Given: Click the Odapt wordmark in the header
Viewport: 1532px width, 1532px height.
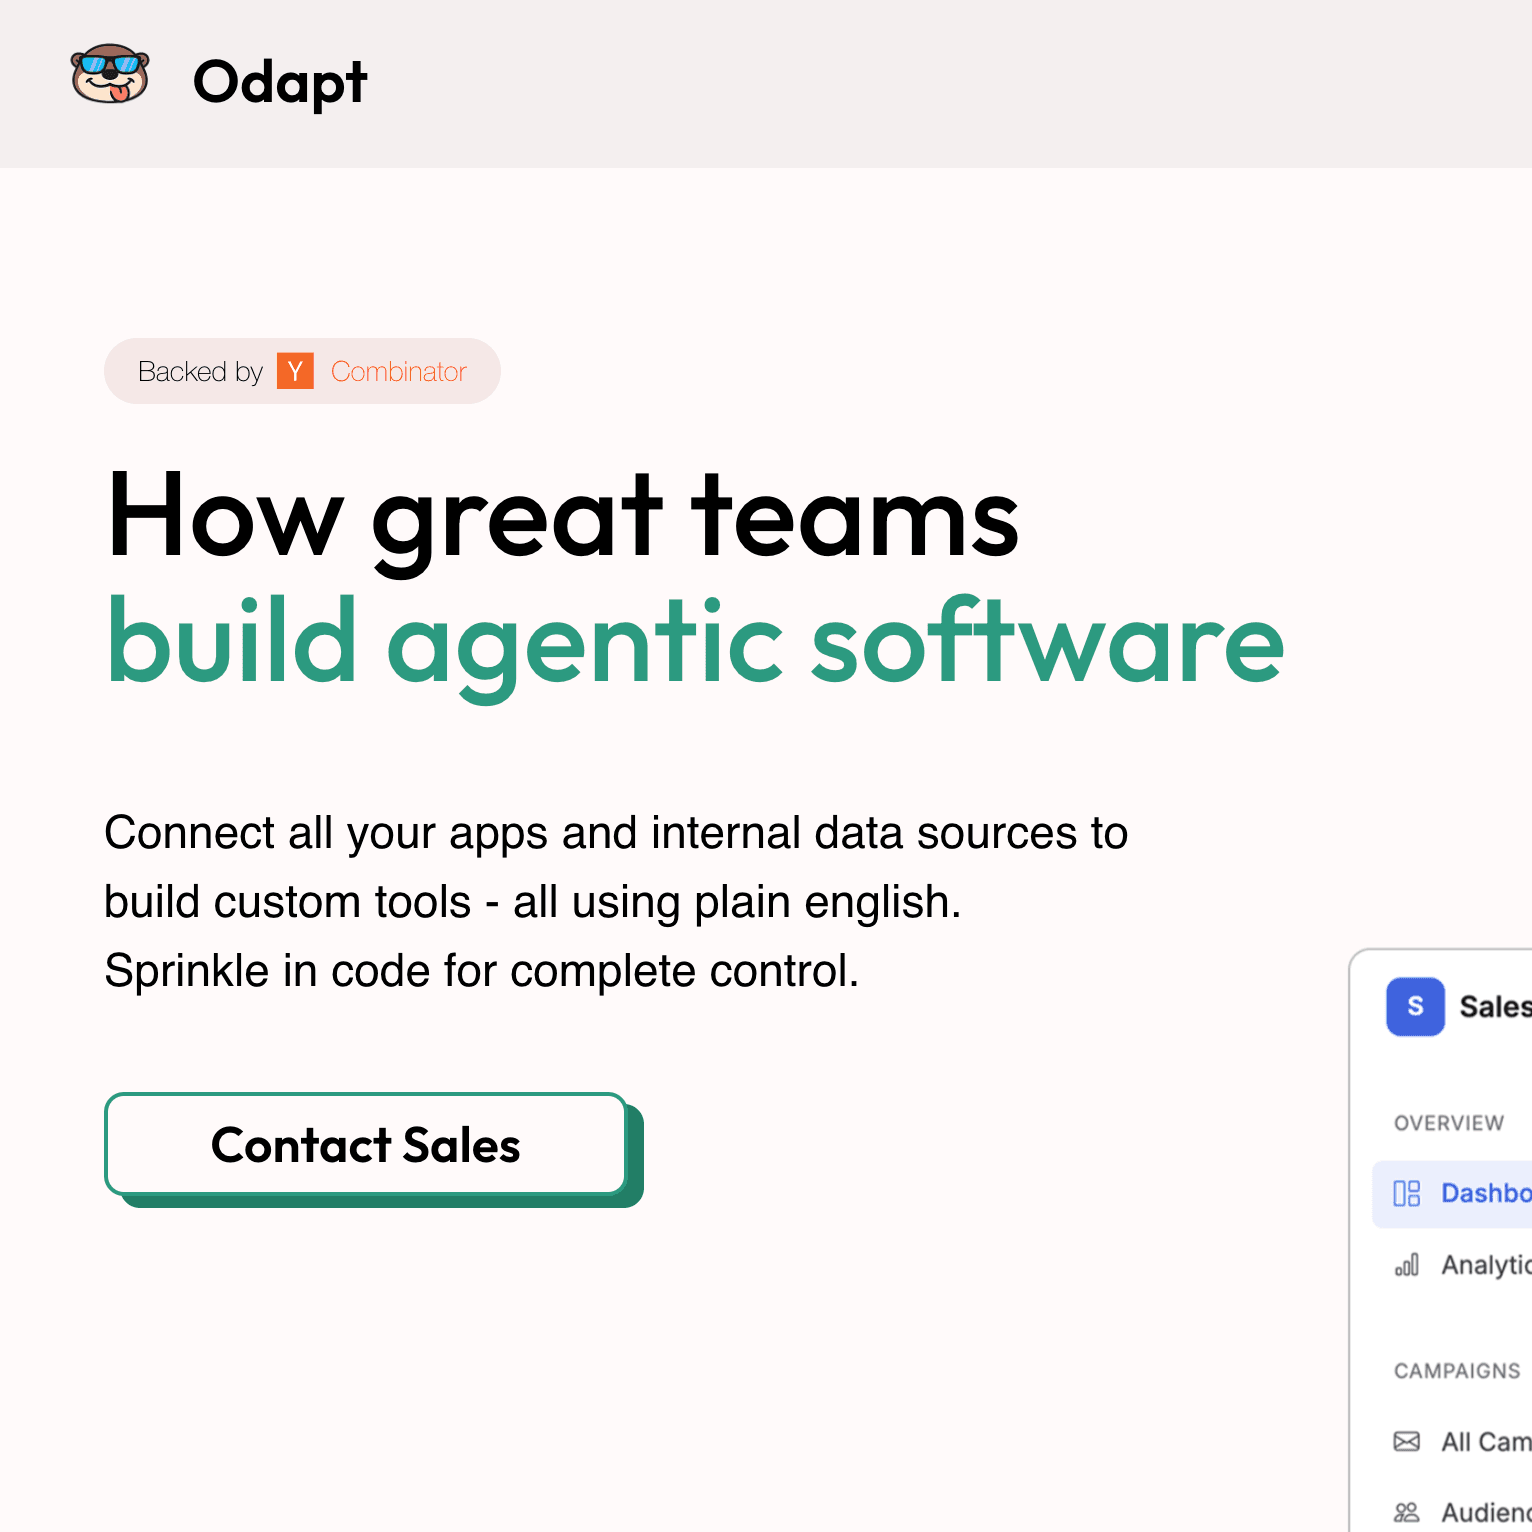Looking at the screenshot, I should (280, 82).
